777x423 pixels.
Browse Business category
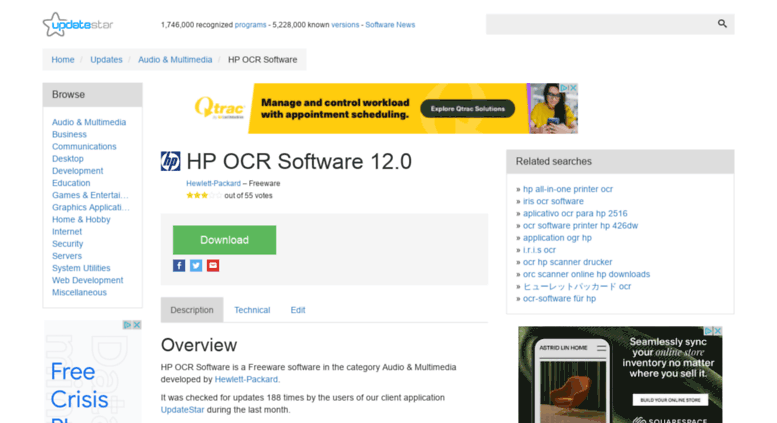69,135
